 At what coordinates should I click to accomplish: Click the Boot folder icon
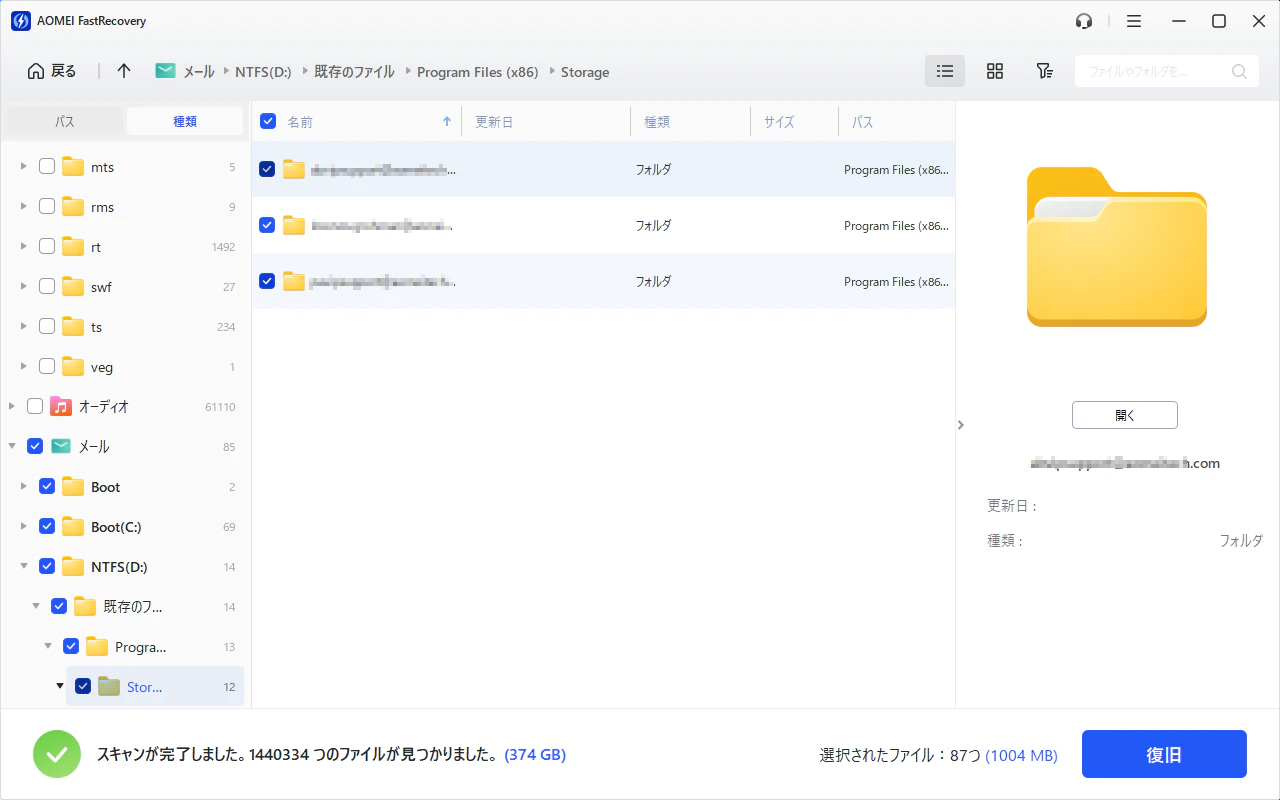(x=73, y=487)
